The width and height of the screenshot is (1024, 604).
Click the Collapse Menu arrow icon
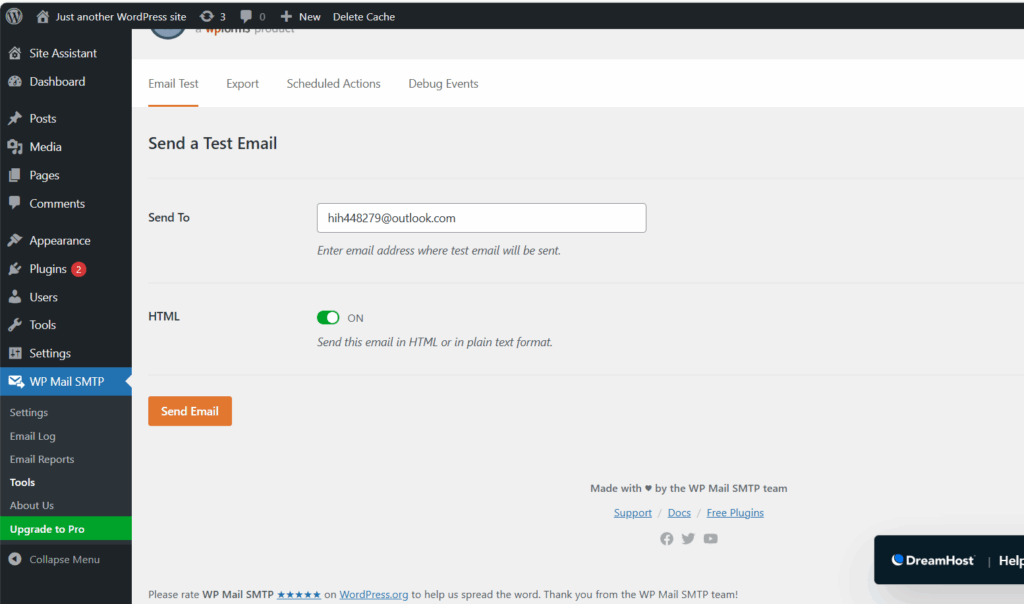coord(15,559)
